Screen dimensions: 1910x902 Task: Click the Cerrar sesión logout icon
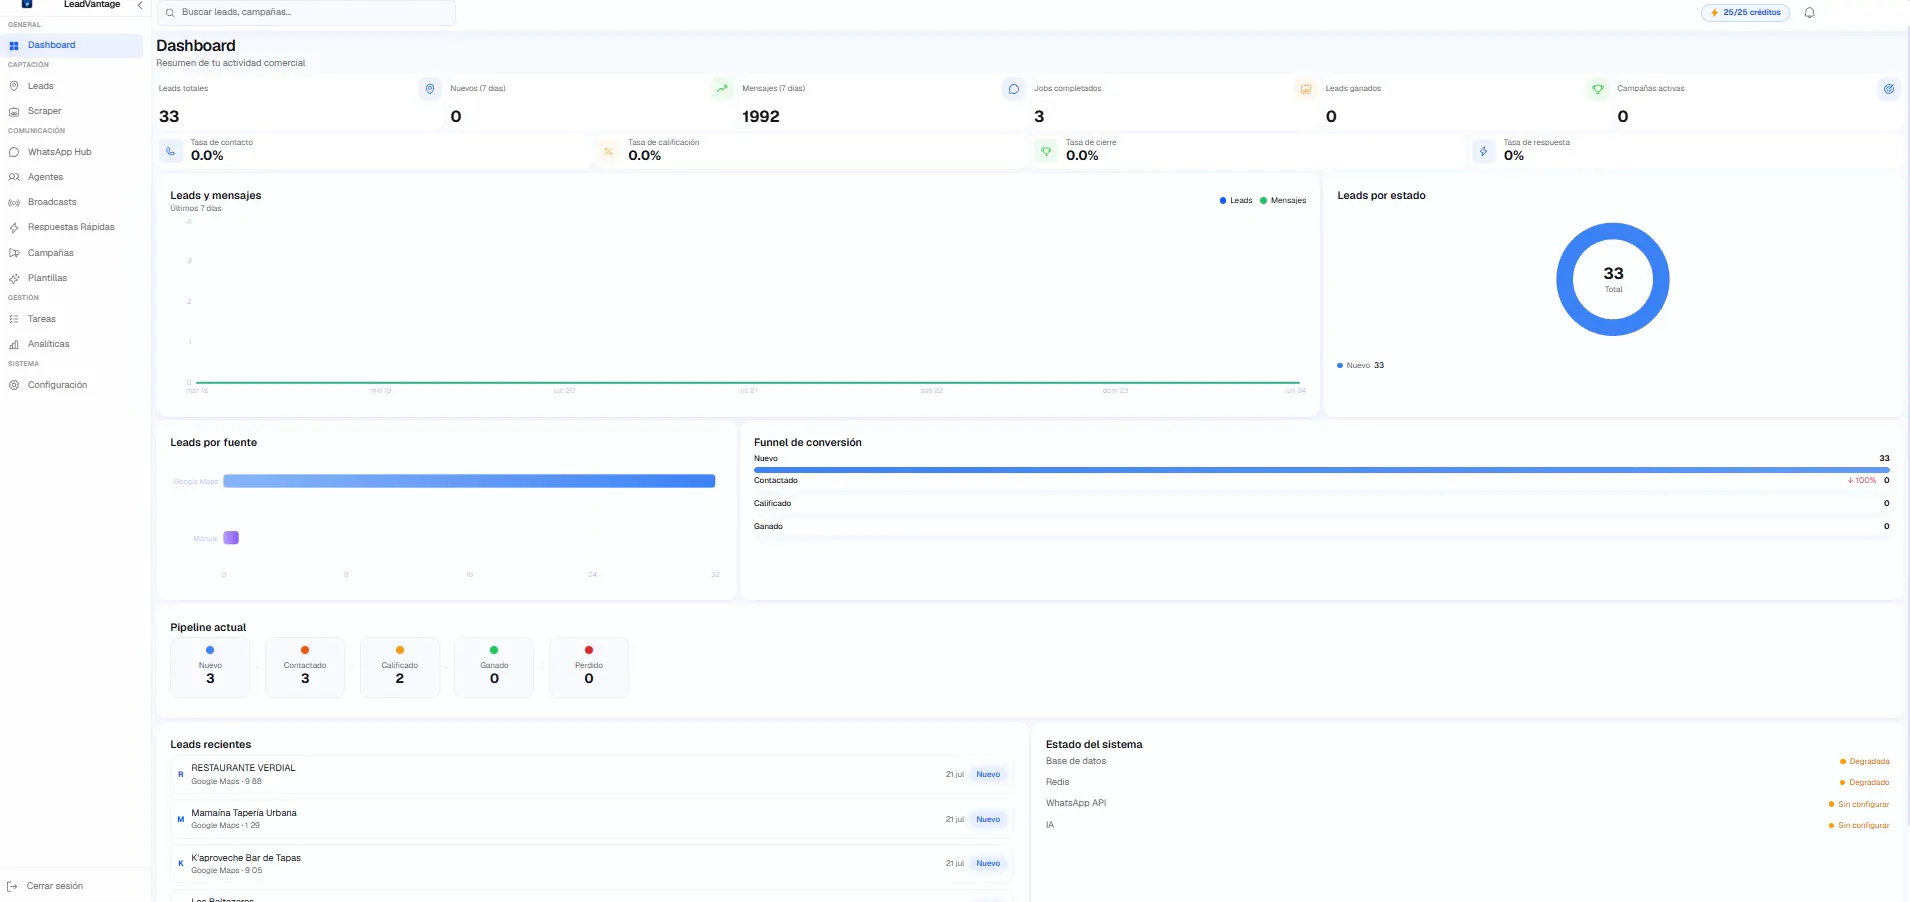pyautogui.click(x=12, y=886)
